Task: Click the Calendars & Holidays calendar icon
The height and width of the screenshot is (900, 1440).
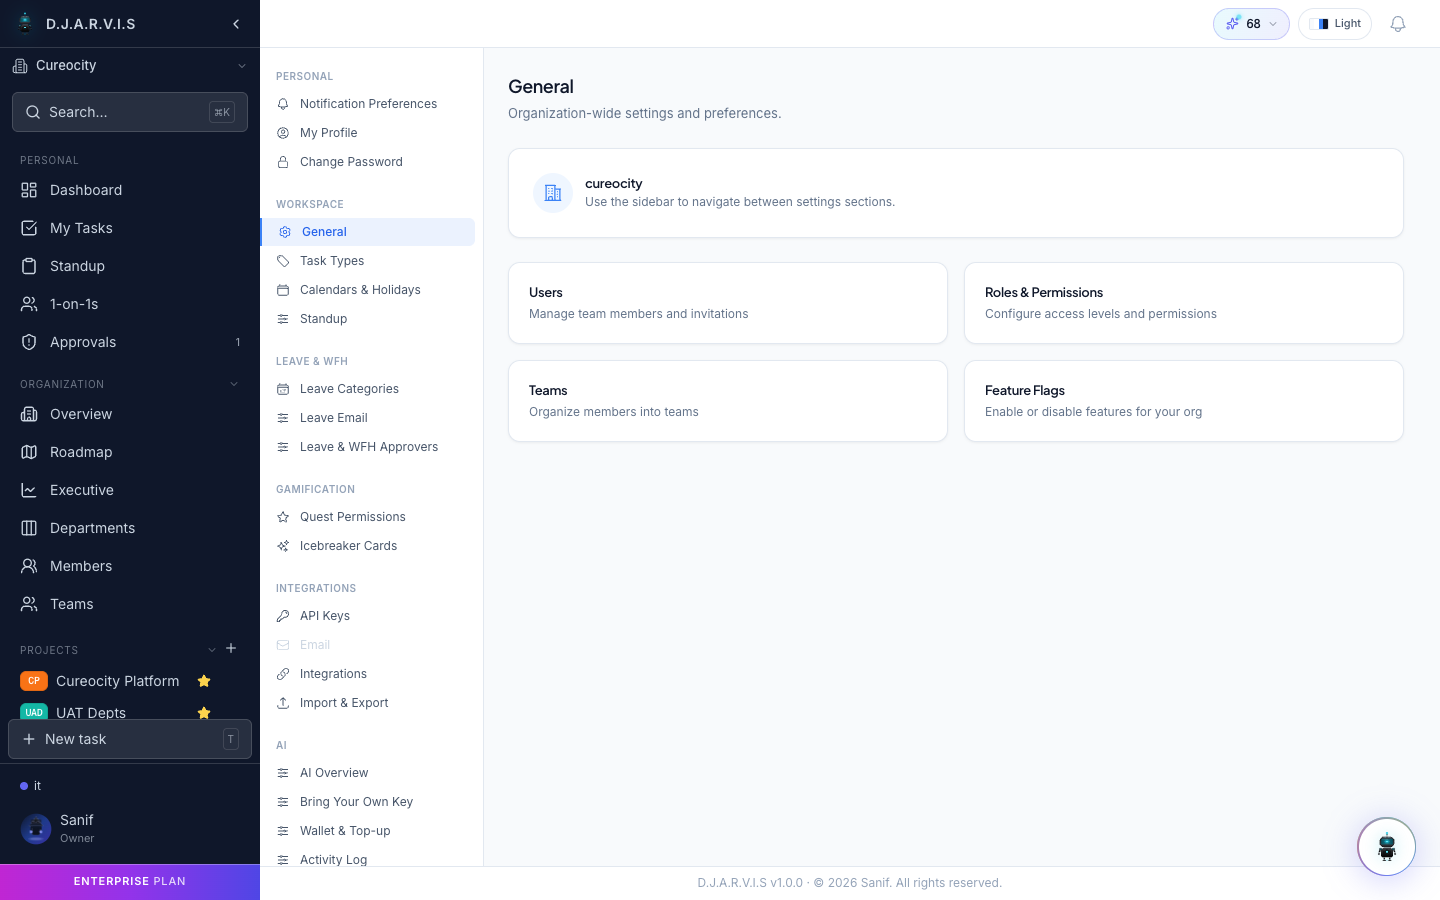Action: pos(283,290)
